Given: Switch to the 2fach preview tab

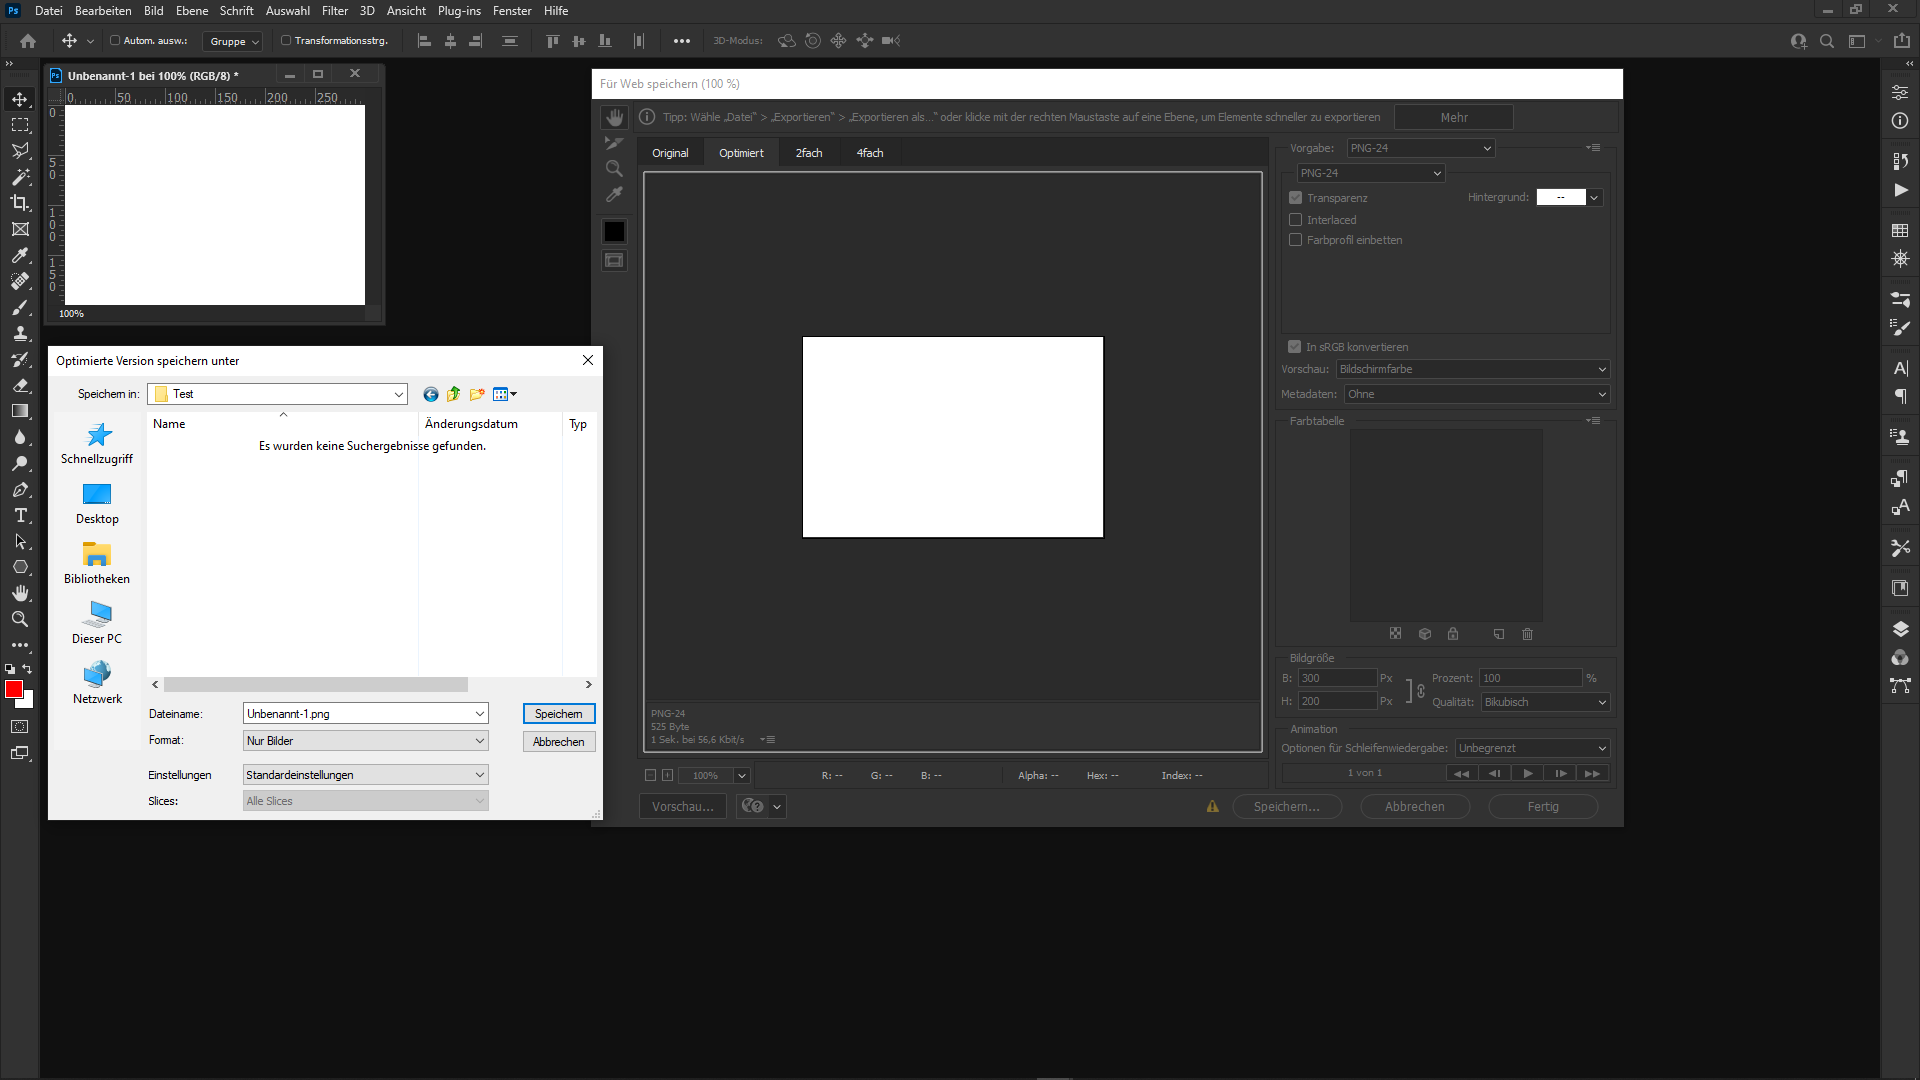Looking at the screenshot, I should pos(808,153).
